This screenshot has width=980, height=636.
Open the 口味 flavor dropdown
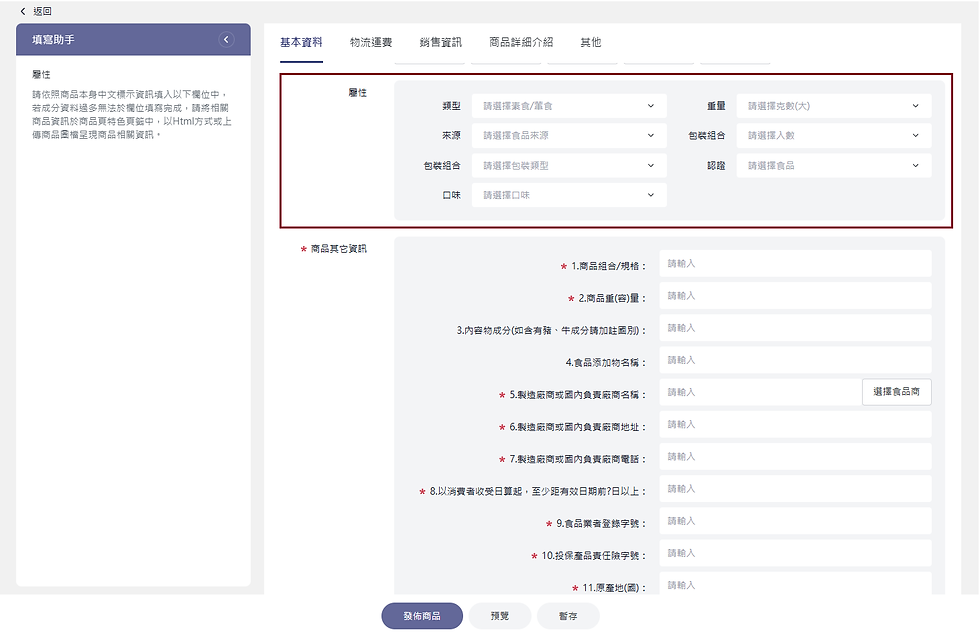tap(569, 195)
